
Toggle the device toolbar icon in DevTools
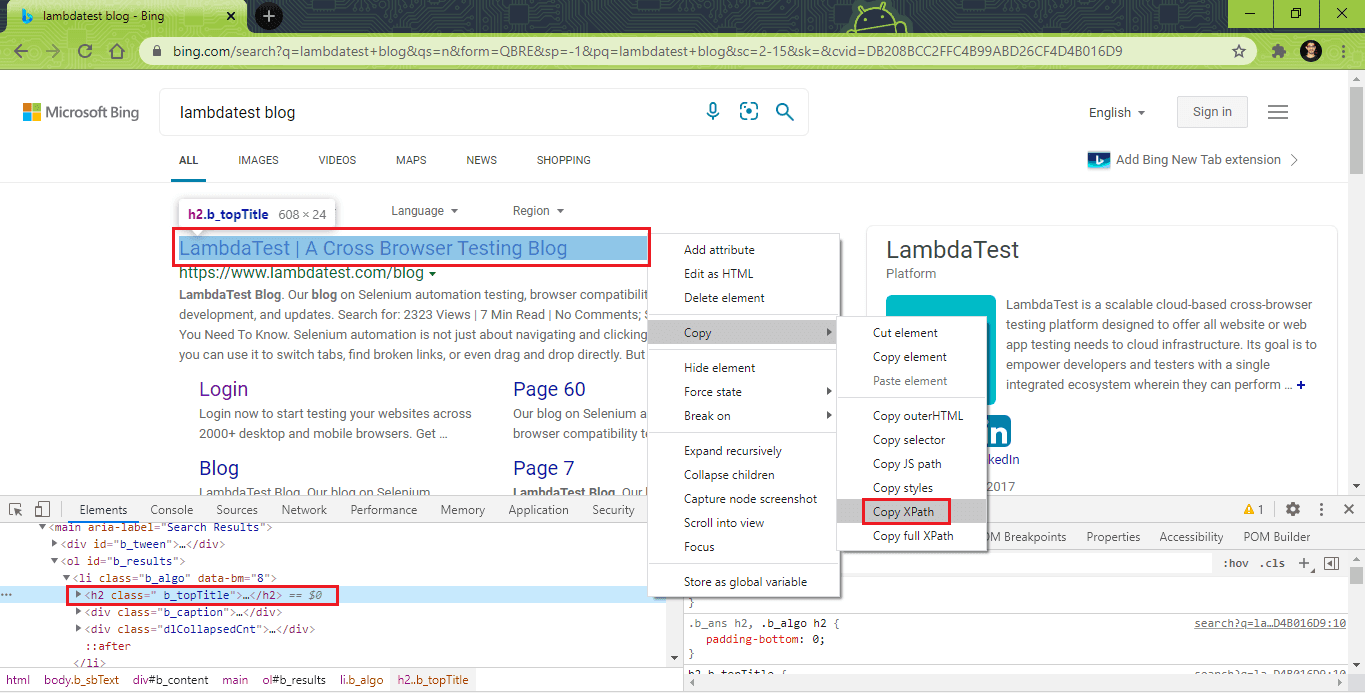point(42,509)
